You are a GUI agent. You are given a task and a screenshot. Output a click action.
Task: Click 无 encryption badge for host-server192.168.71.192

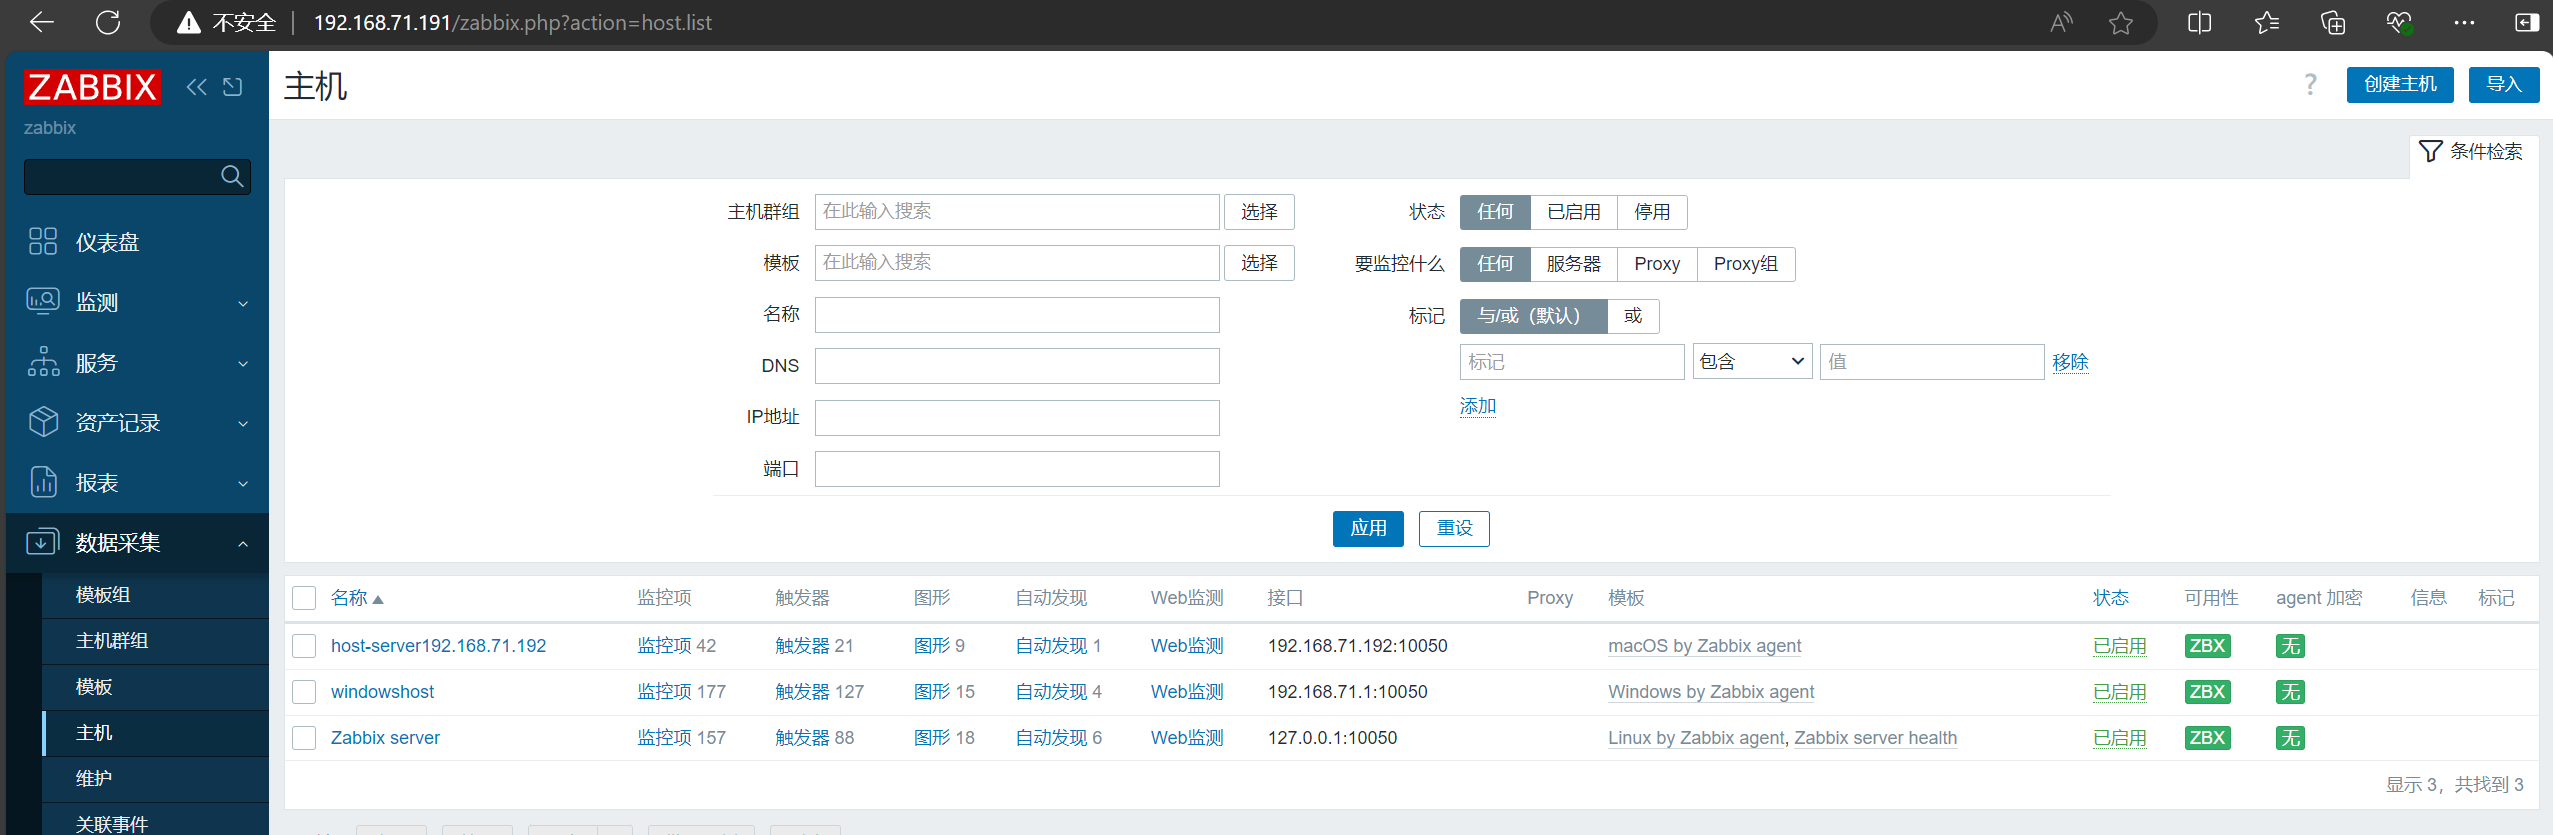[2290, 646]
